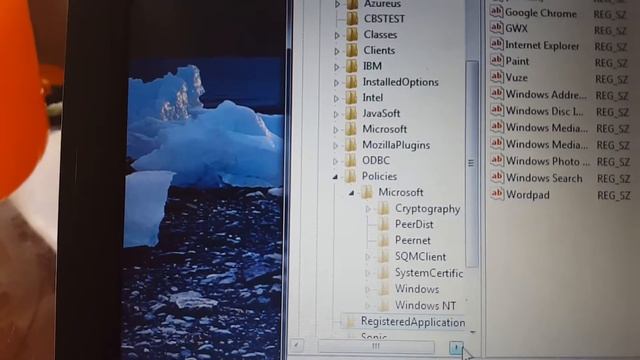The width and height of the screenshot is (640, 360).
Task: Select the CBSTEST key name
Action: tap(384, 19)
